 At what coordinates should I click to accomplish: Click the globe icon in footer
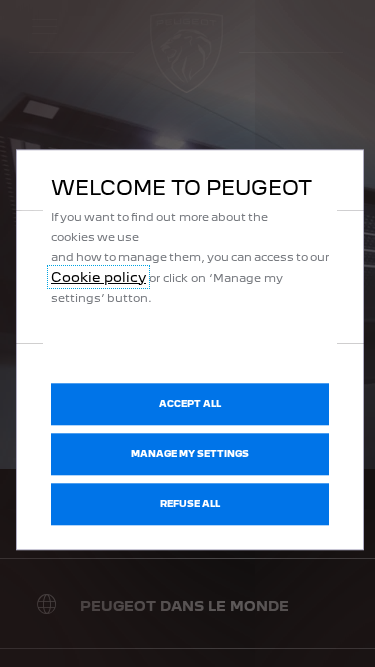coord(46,604)
